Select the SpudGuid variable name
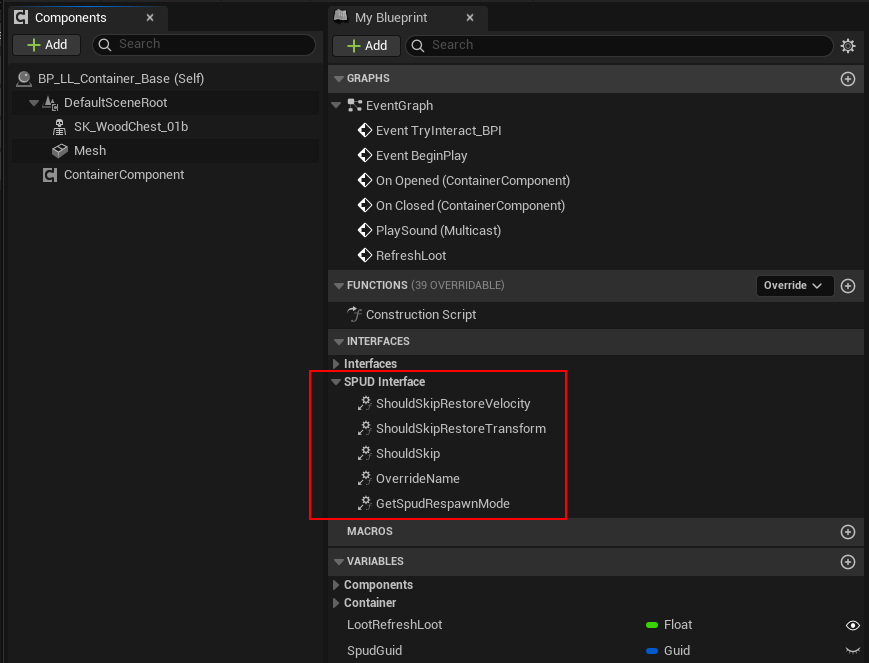The image size is (869, 663). [x=375, y=650]
